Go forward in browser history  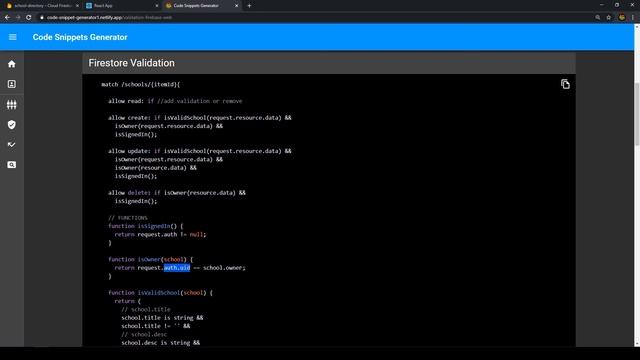[18, 18]
